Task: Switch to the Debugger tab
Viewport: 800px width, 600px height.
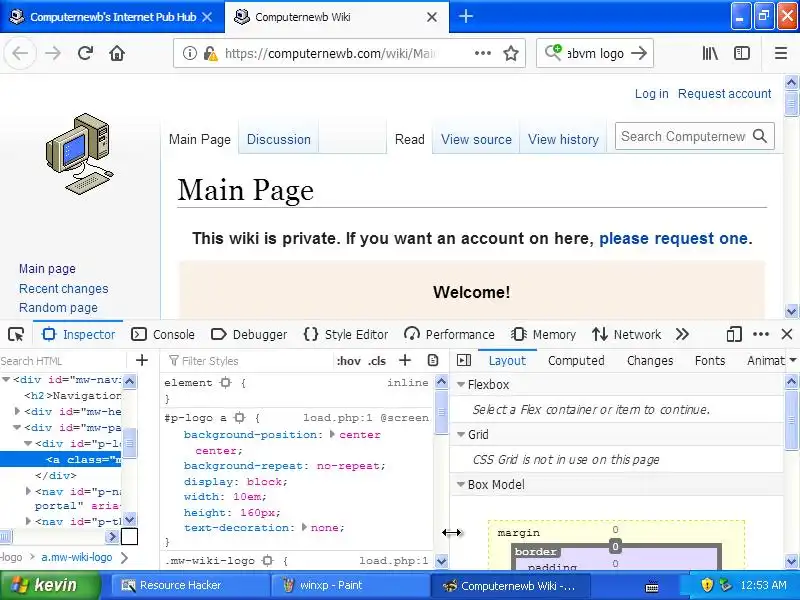Action: [x=249, y=335]
